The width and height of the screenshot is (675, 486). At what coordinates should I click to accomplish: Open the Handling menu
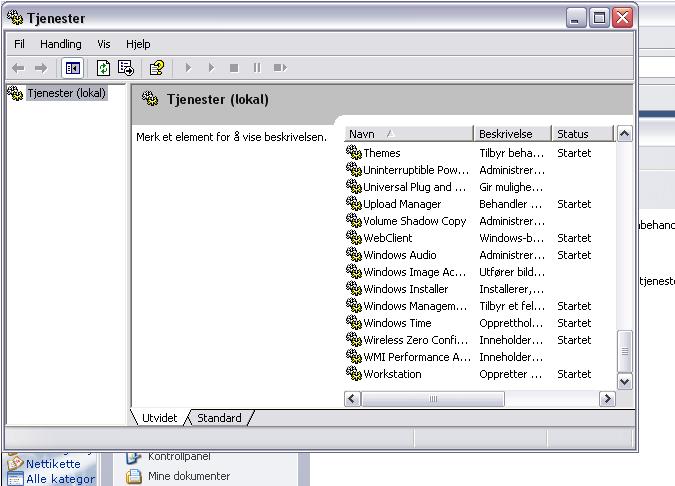tap(61, 44)
